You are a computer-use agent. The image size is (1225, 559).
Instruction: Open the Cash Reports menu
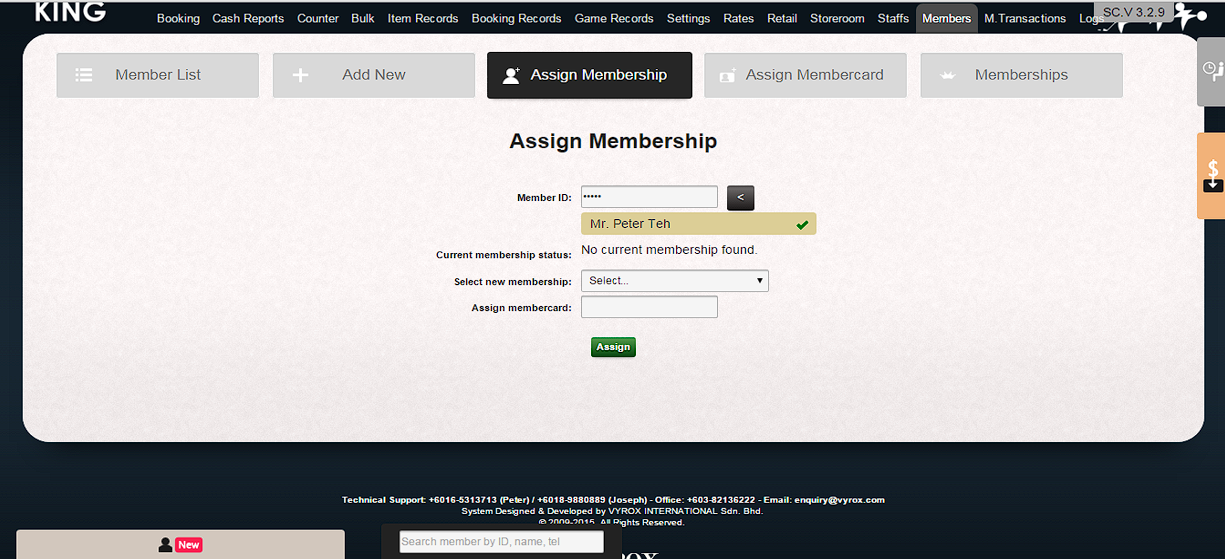[x=248, y=18]
